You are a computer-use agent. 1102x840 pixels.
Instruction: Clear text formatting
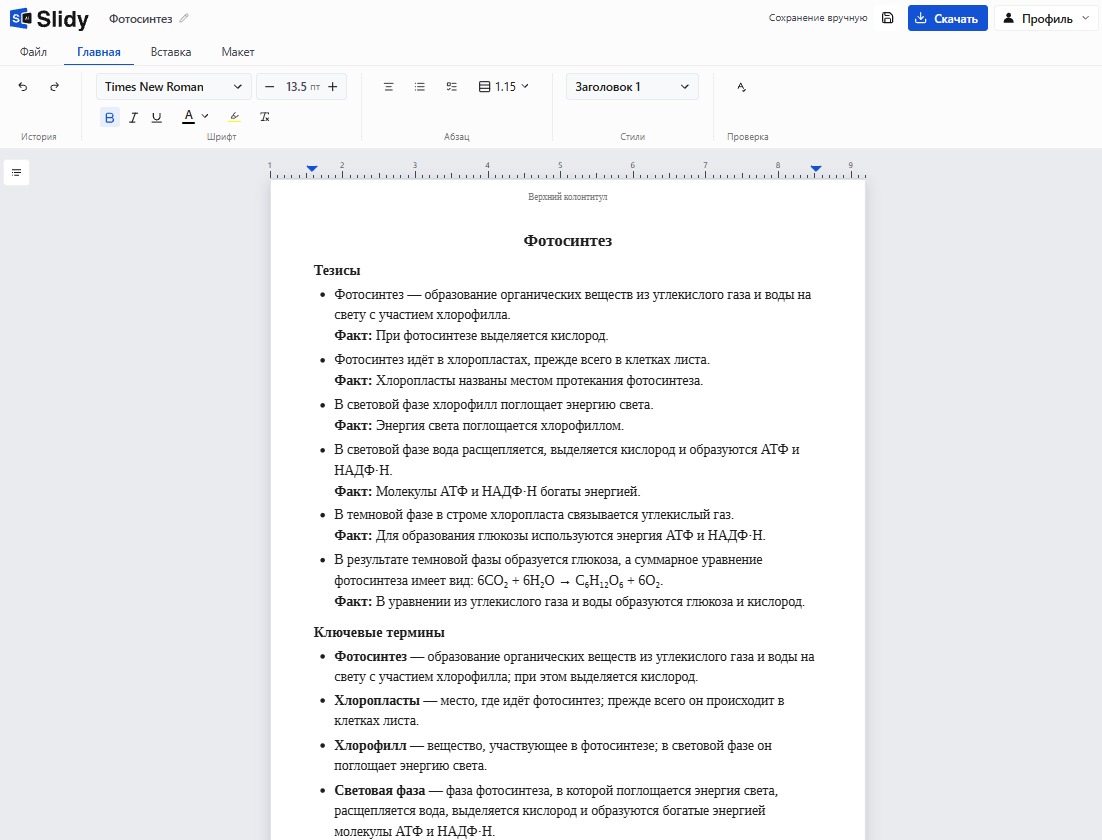(x=264, y=117)
